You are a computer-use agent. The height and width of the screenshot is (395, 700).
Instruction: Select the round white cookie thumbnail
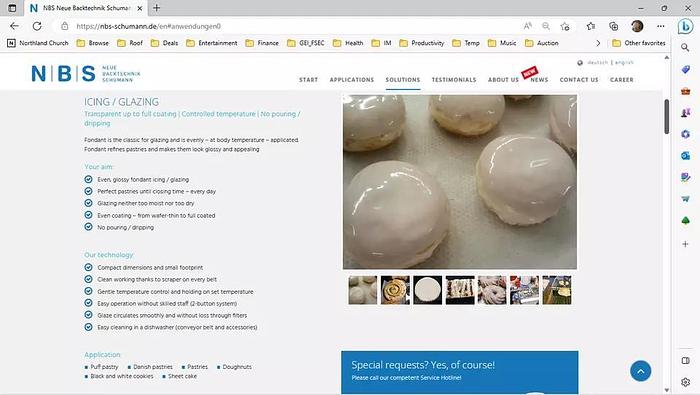click(427, 290)
